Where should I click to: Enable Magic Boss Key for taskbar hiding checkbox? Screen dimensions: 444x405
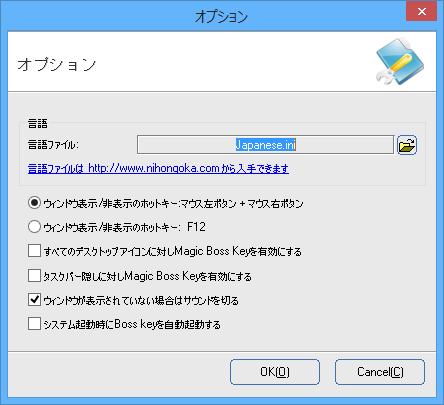tap(34, 276)
